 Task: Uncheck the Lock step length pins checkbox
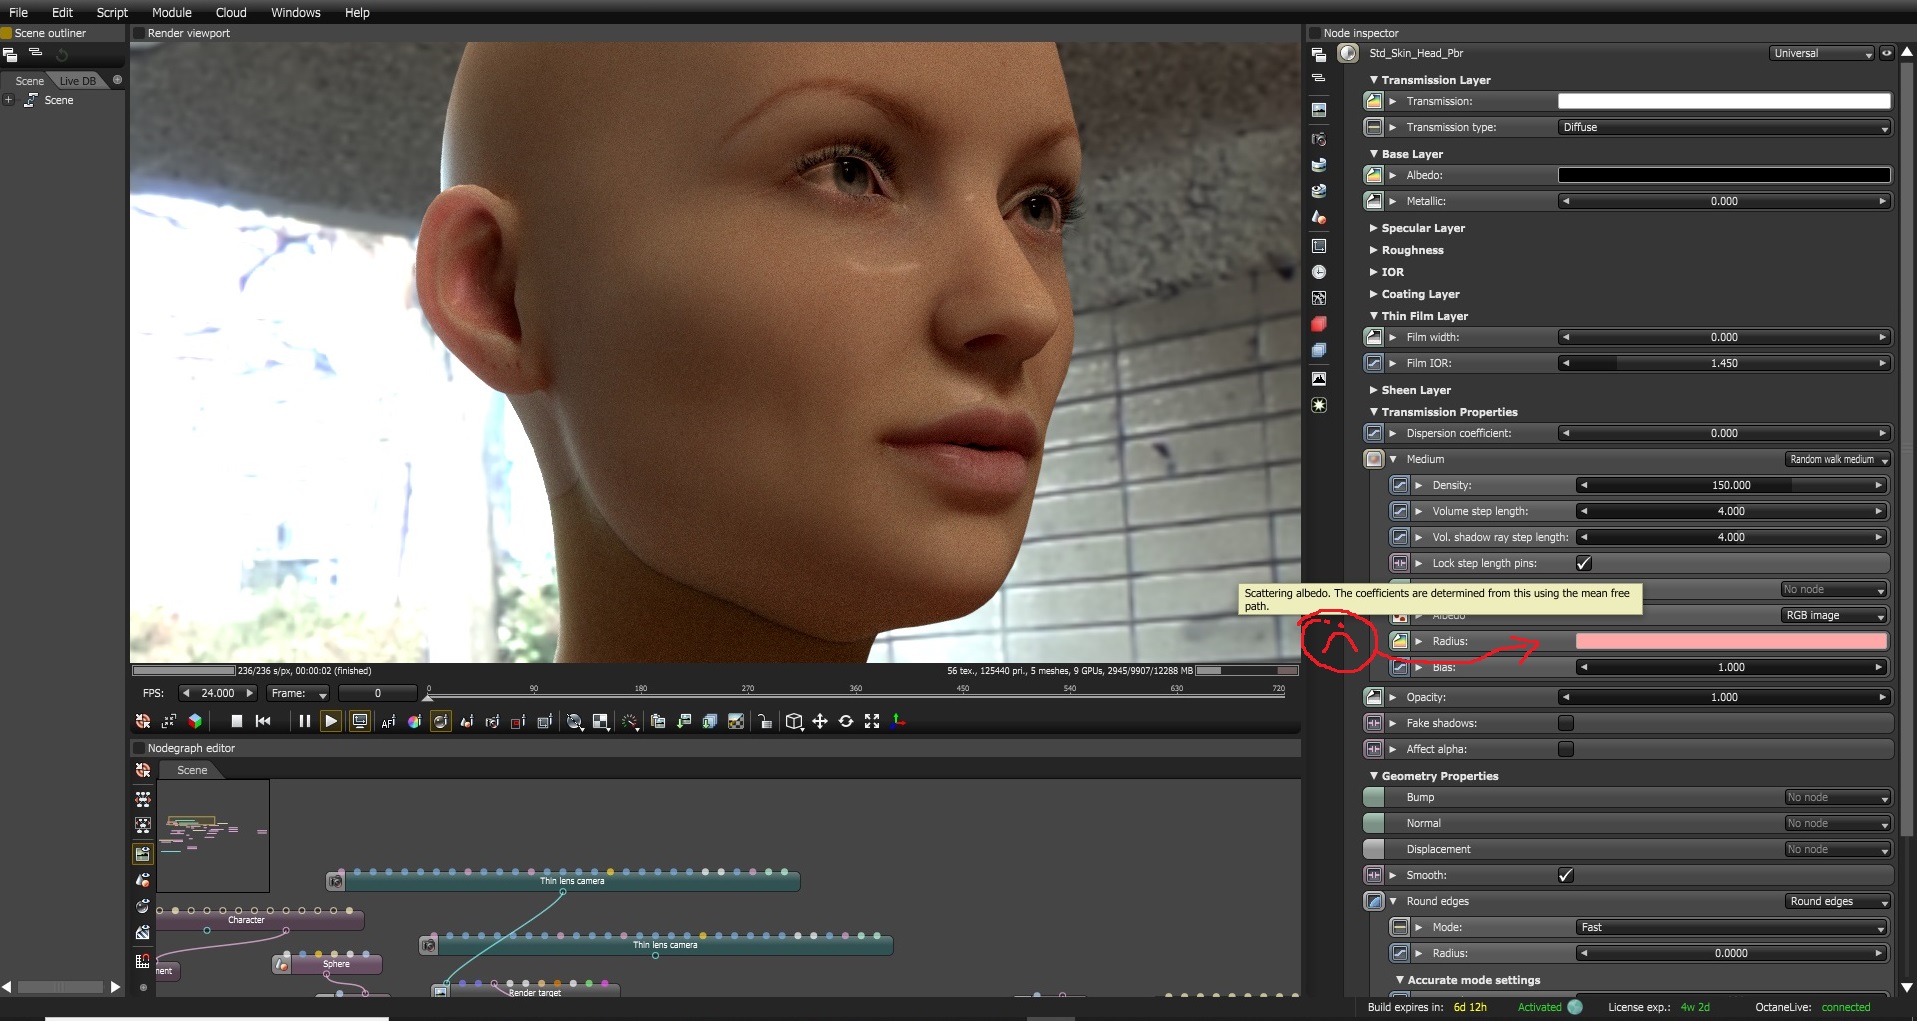[1583, 563]
